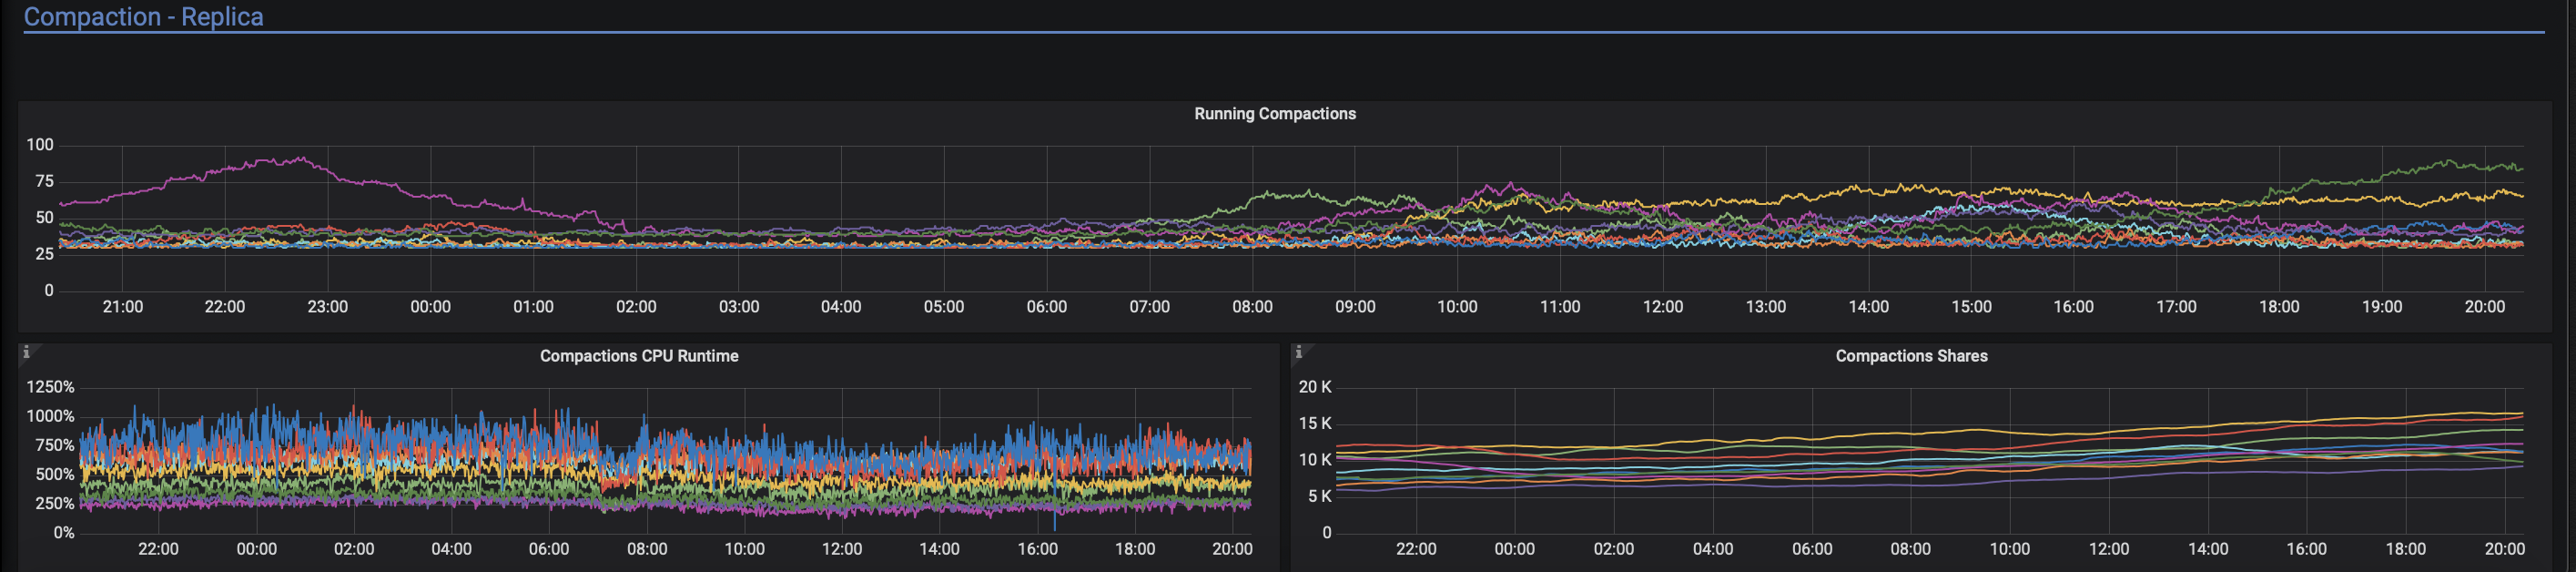Click the 100 value on Running Compactions y-axis
The height and width of the screenshot is (572, 2576).
tap(40, 145)
